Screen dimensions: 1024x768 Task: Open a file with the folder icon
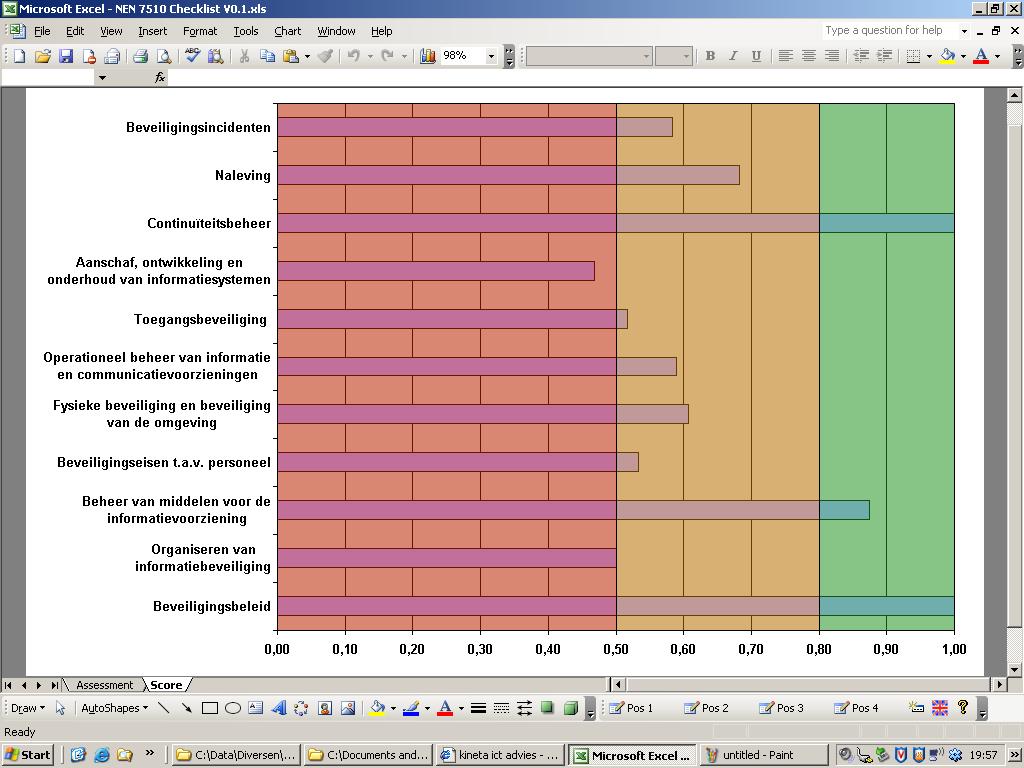pyautogui.click(x=42, y=56)
